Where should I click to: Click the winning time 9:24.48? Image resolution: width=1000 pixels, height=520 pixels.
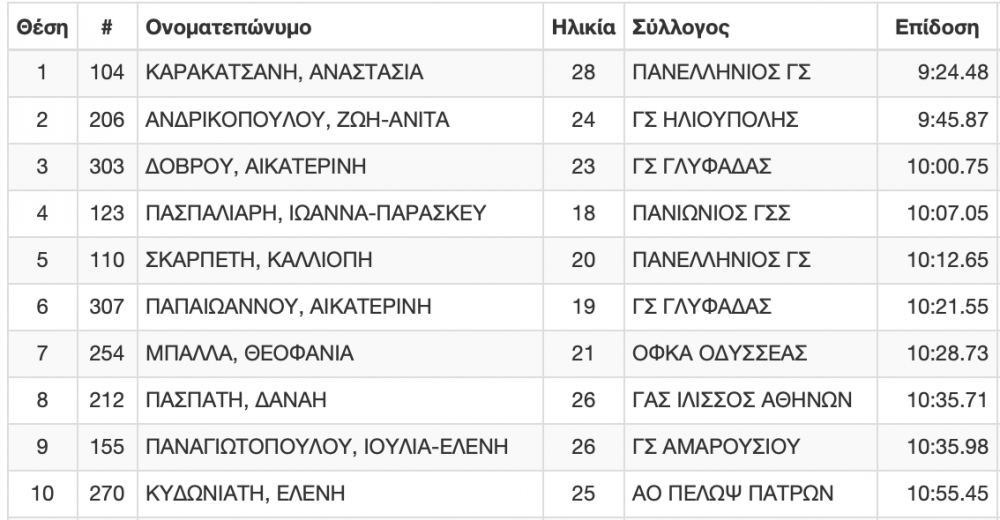point(945,73)
